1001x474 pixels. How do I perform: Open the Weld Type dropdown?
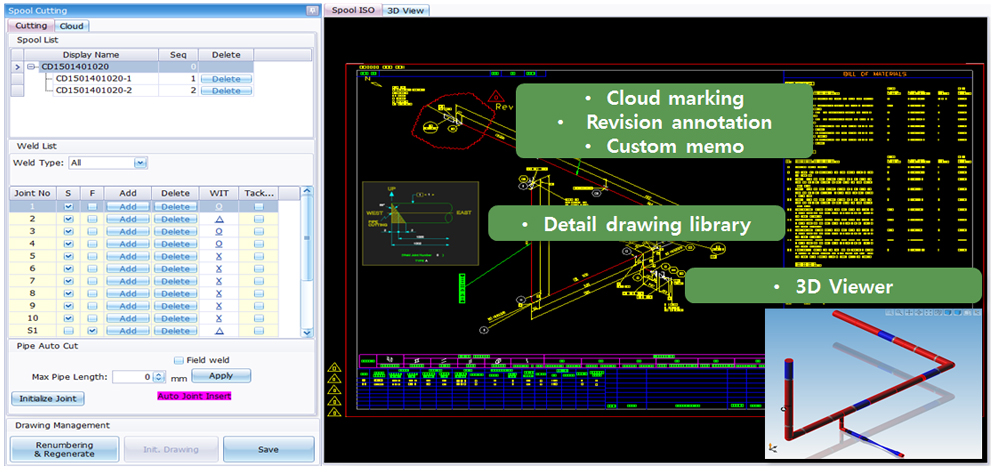coord(140,162)
